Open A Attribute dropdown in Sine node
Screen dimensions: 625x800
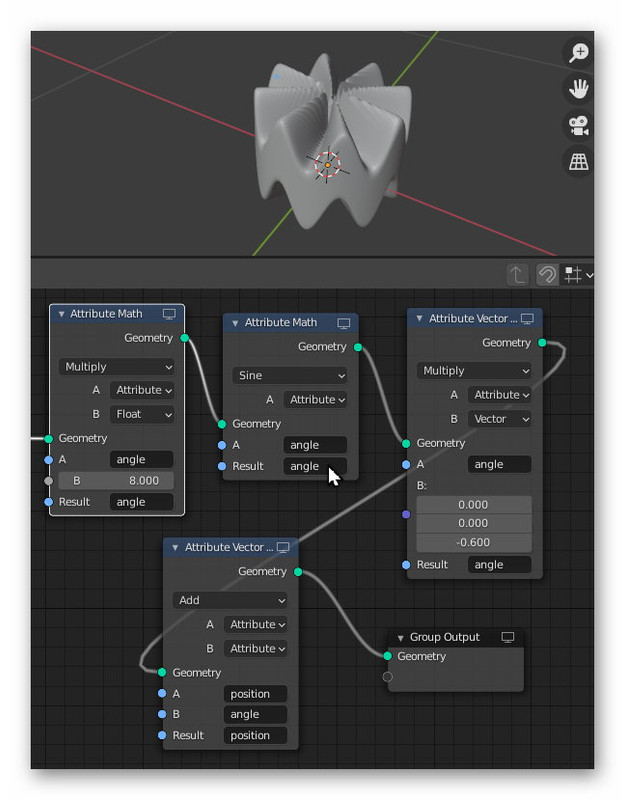click(316, 399)
